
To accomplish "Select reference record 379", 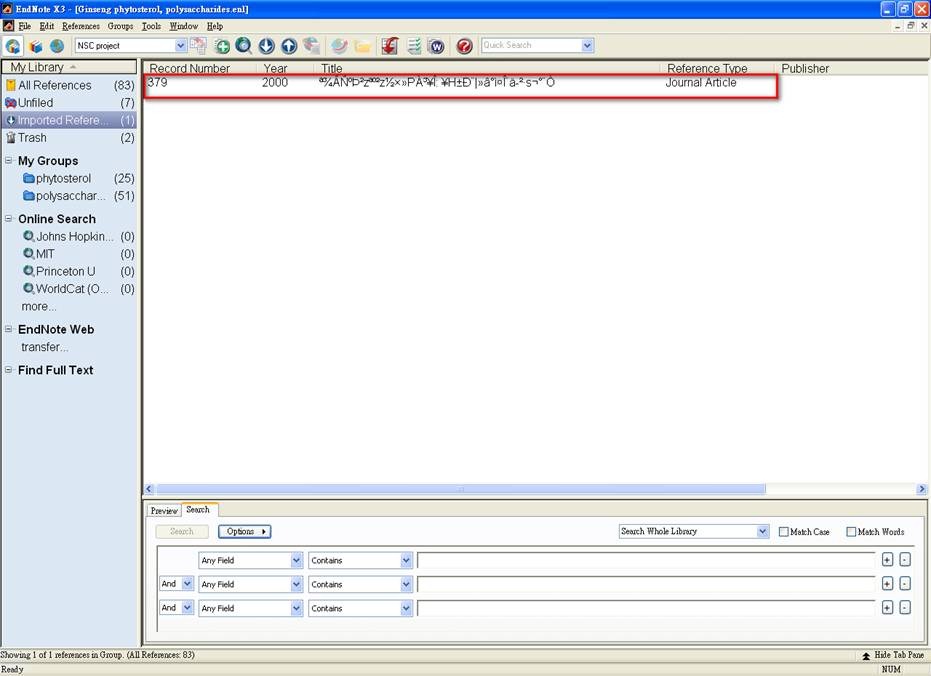I will click(460, 82).
